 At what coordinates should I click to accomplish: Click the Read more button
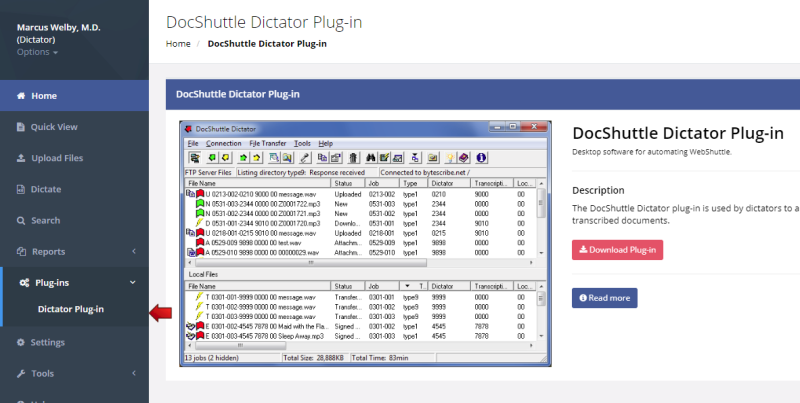click(x=604, y=298)
